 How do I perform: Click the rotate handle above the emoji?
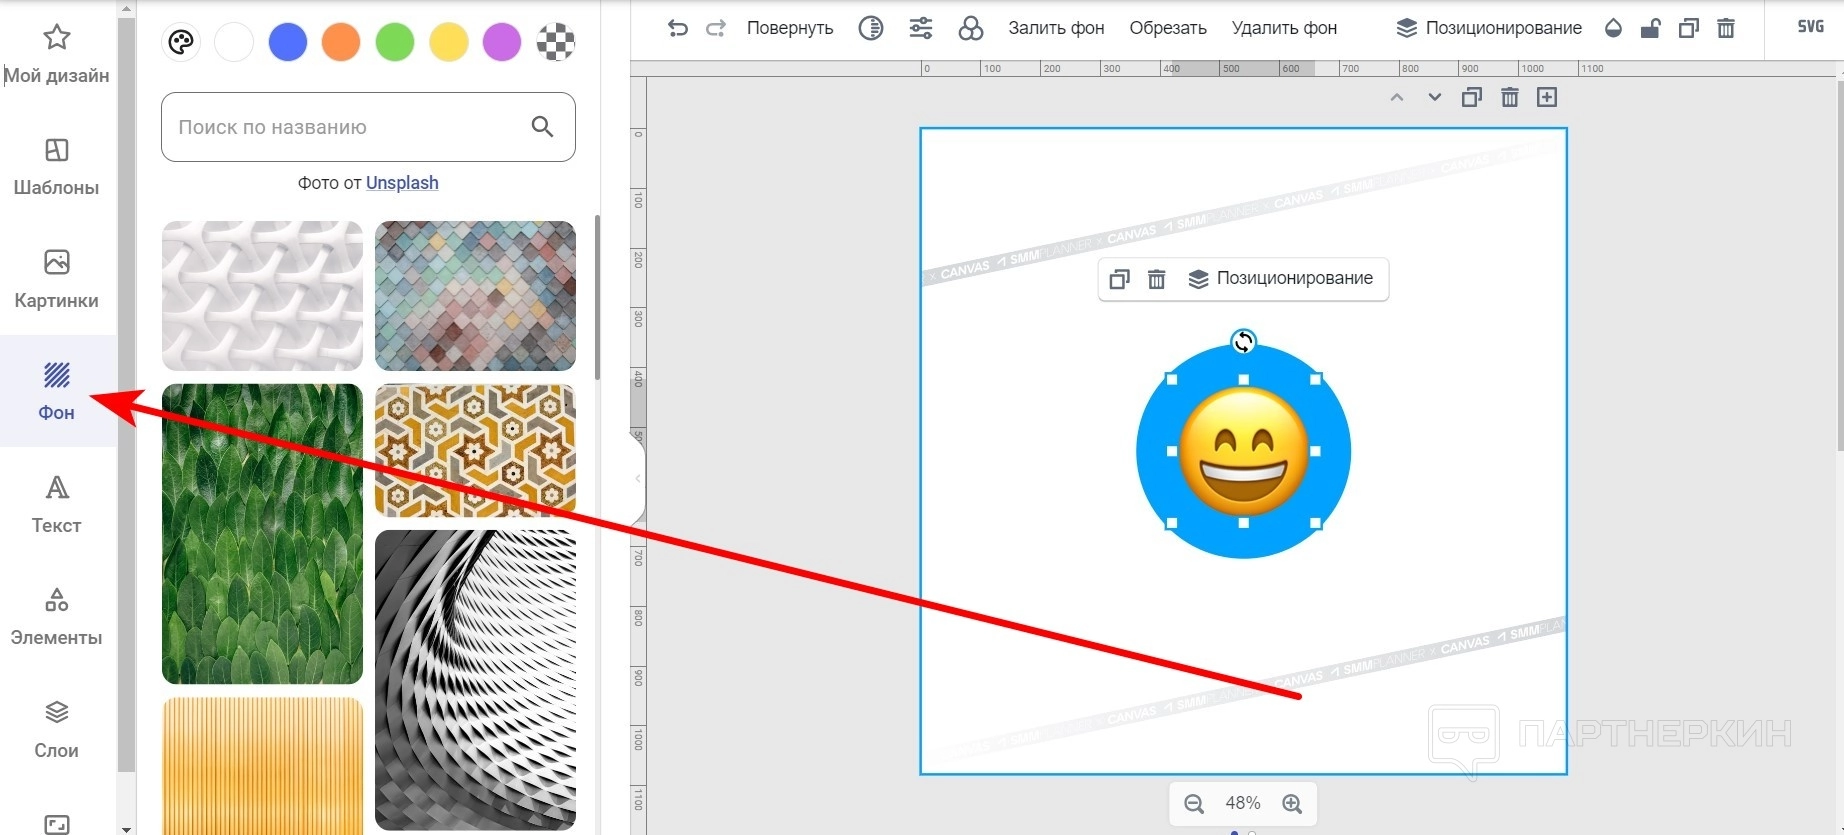click(1243, 342)
